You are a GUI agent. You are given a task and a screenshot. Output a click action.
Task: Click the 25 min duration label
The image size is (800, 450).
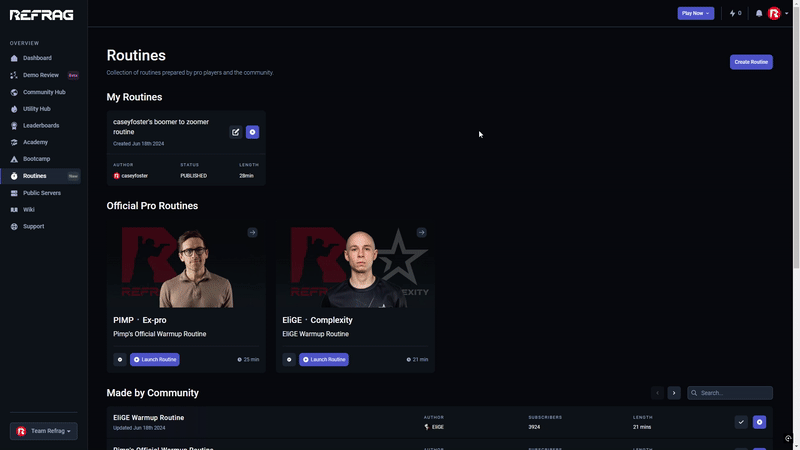pos(248,360)
